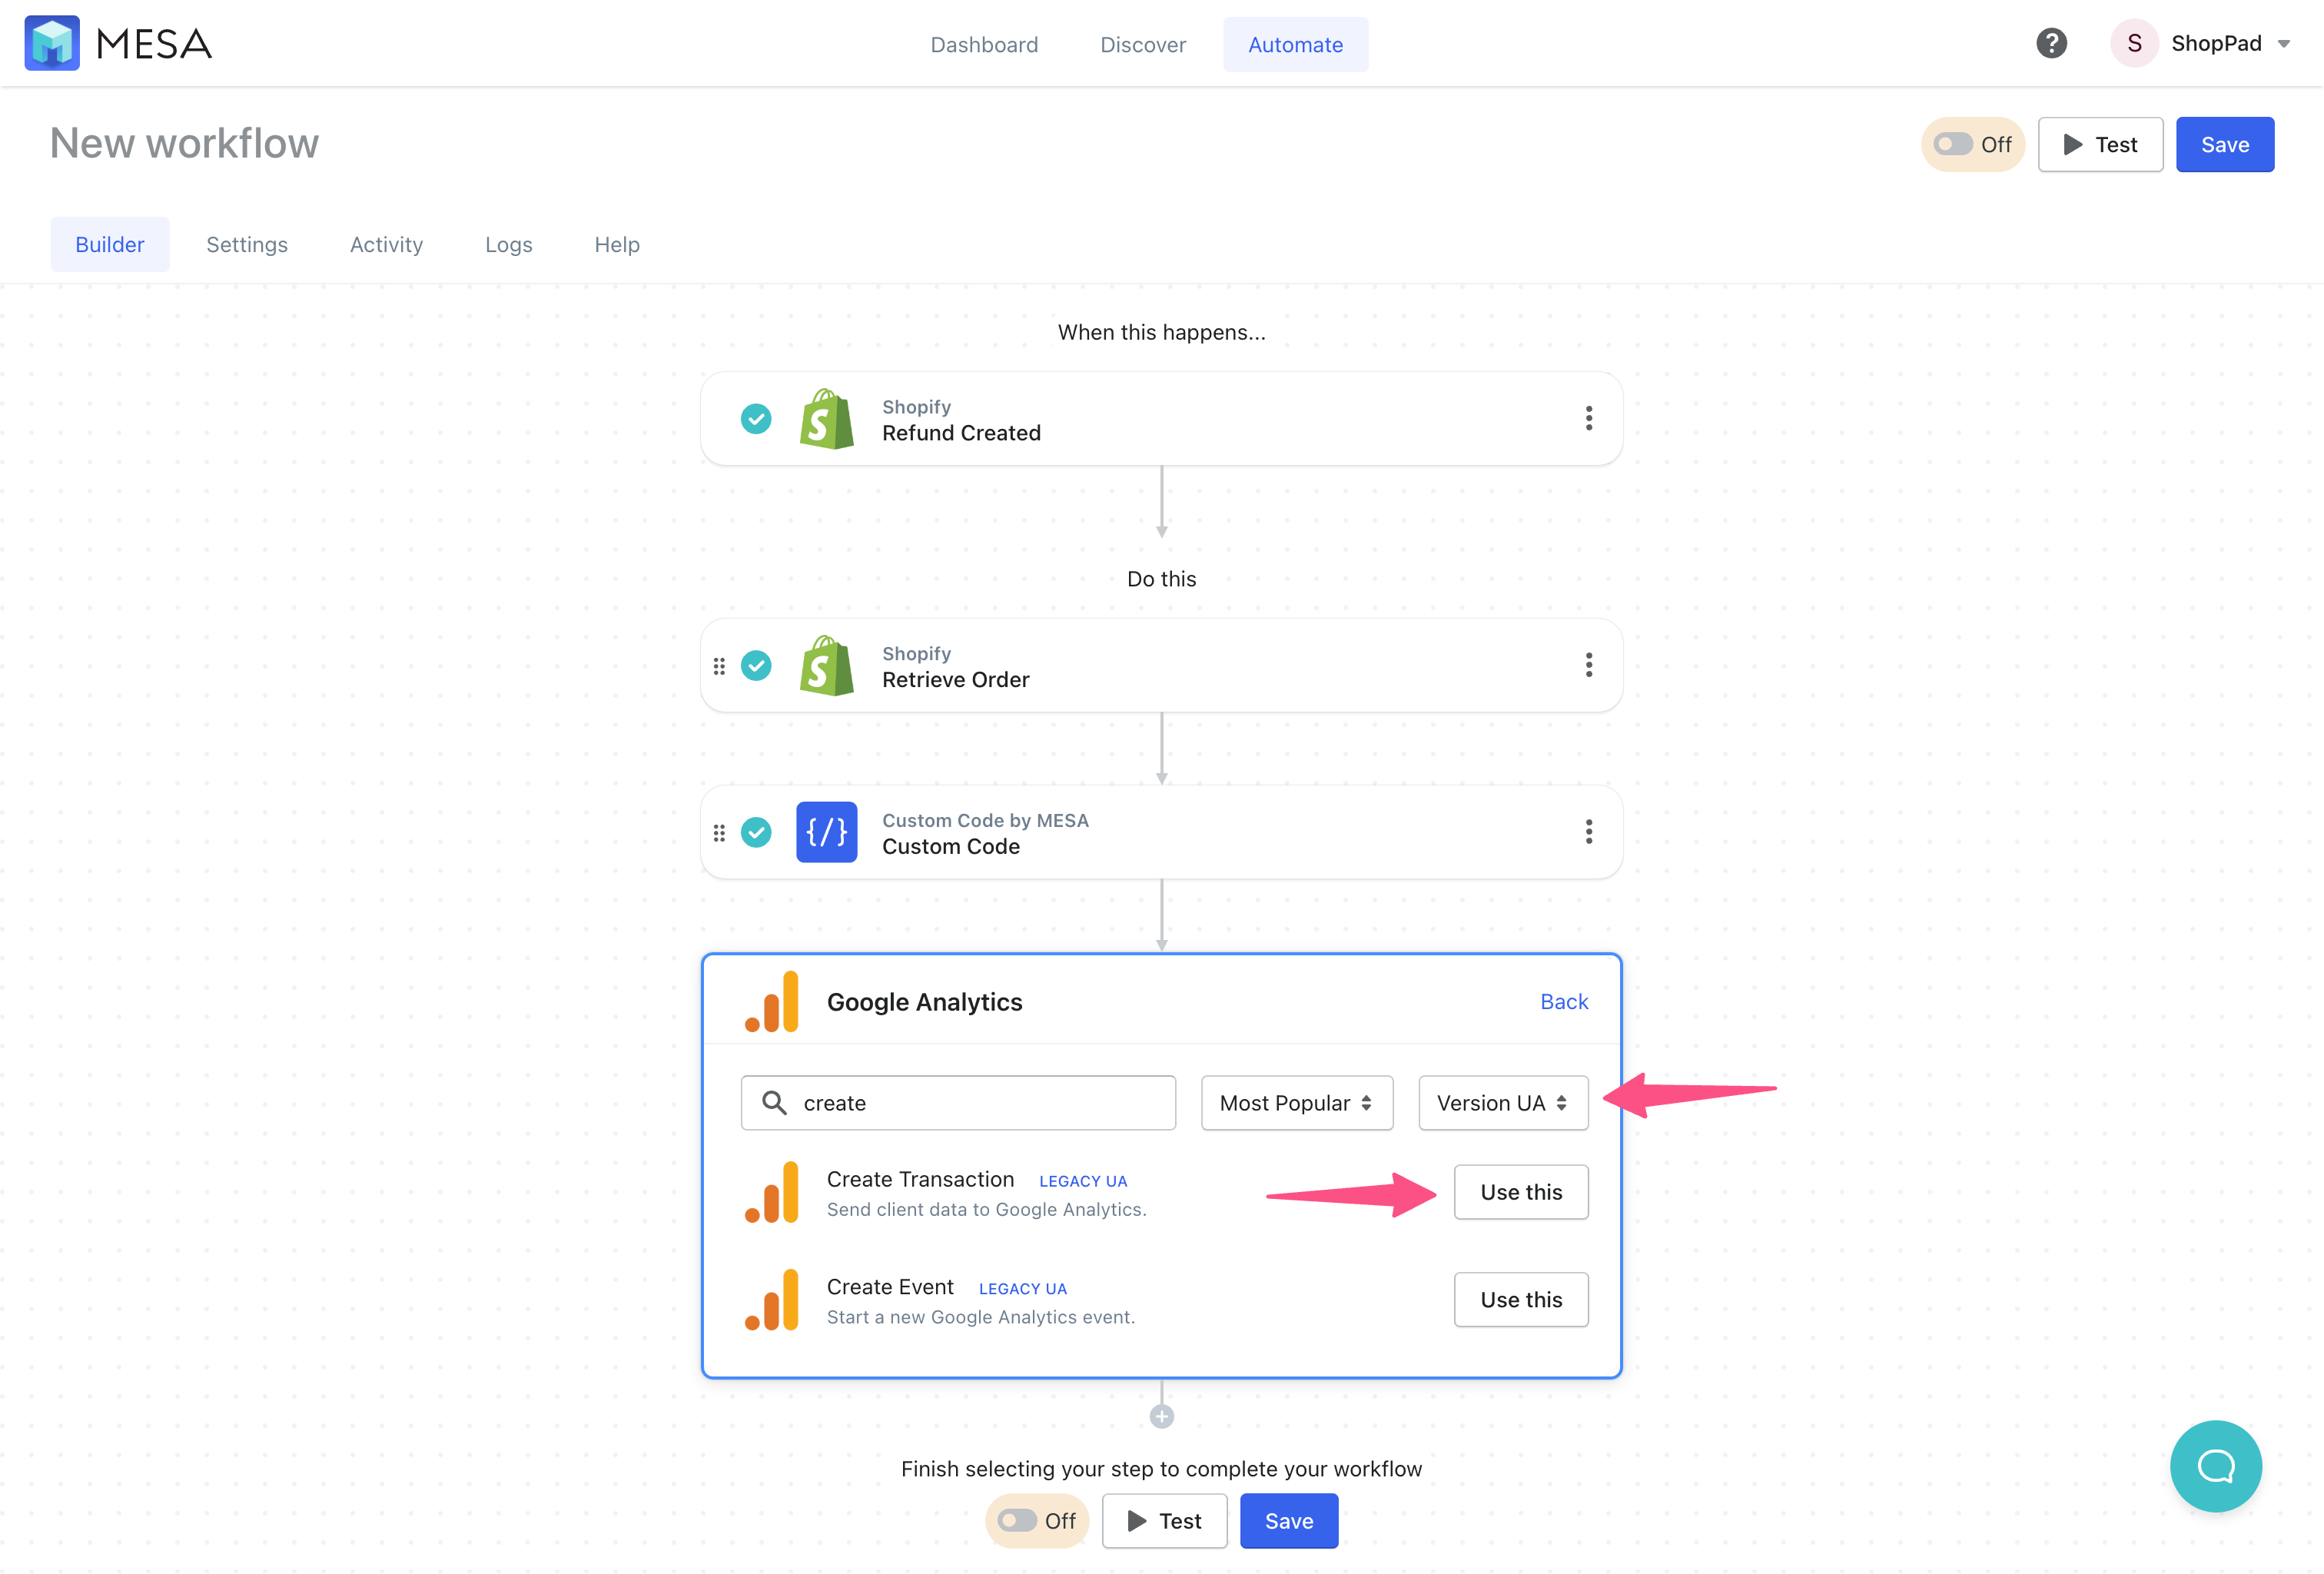Open the Retrieve Order three-dot menu
This screenshot has width=2324, height=1574.
[x=1588, y=665]
